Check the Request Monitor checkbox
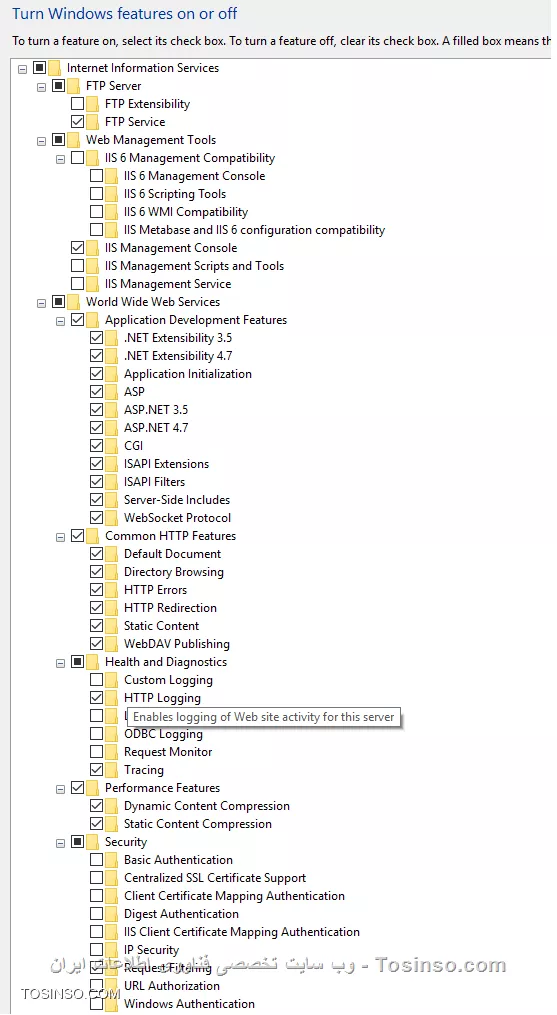 tap(96, 752)
